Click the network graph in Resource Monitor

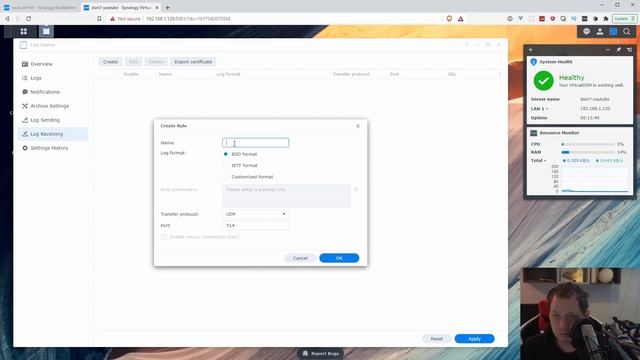click(595, 179)
